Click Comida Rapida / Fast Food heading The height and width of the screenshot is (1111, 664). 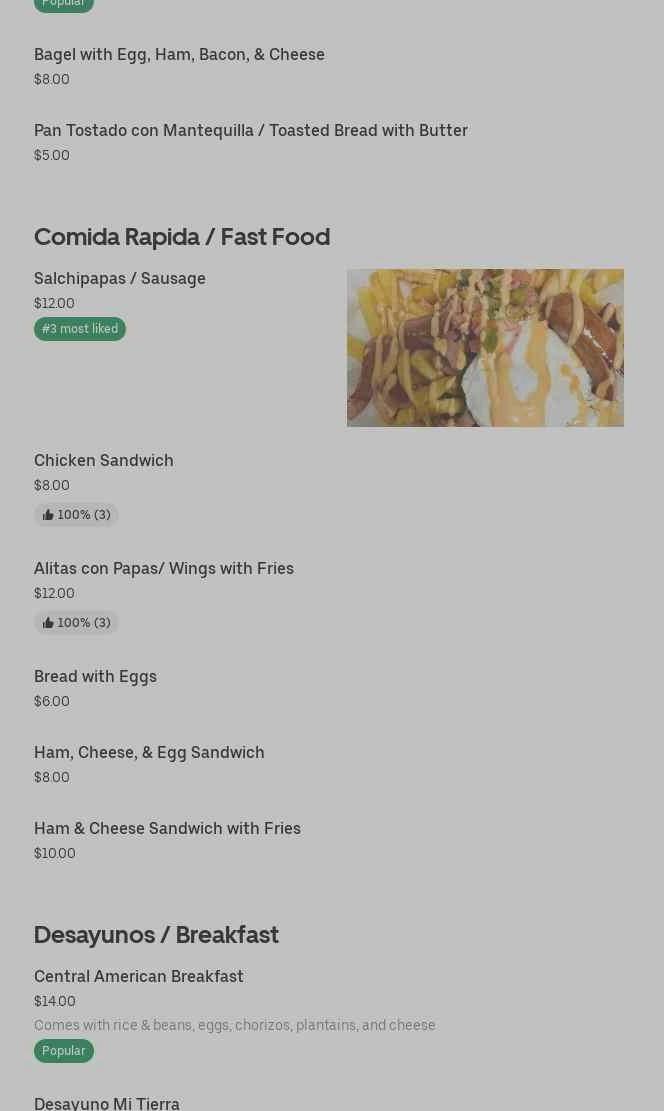pyautogui.click(x=182, y=236)
